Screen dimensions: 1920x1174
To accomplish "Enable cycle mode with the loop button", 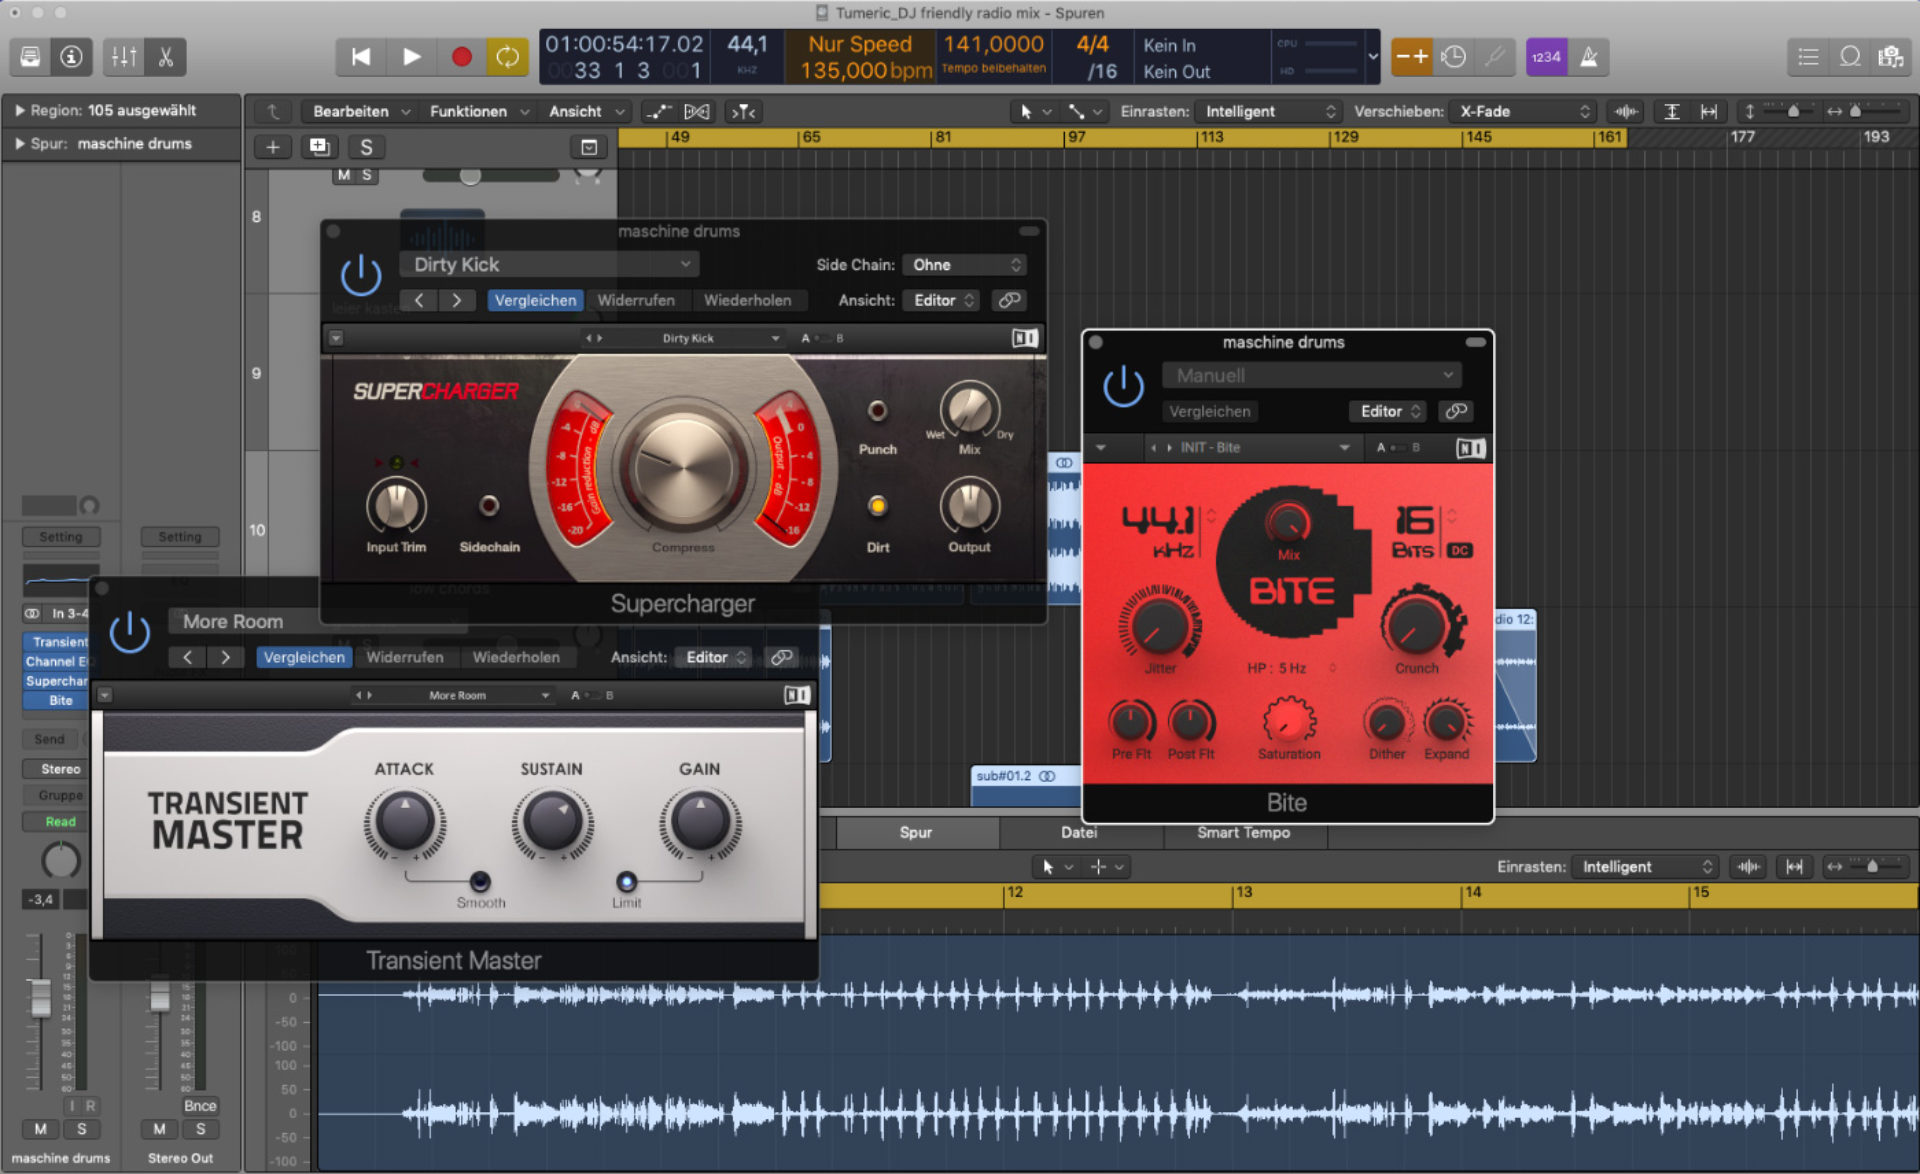I will coord(508,57).
